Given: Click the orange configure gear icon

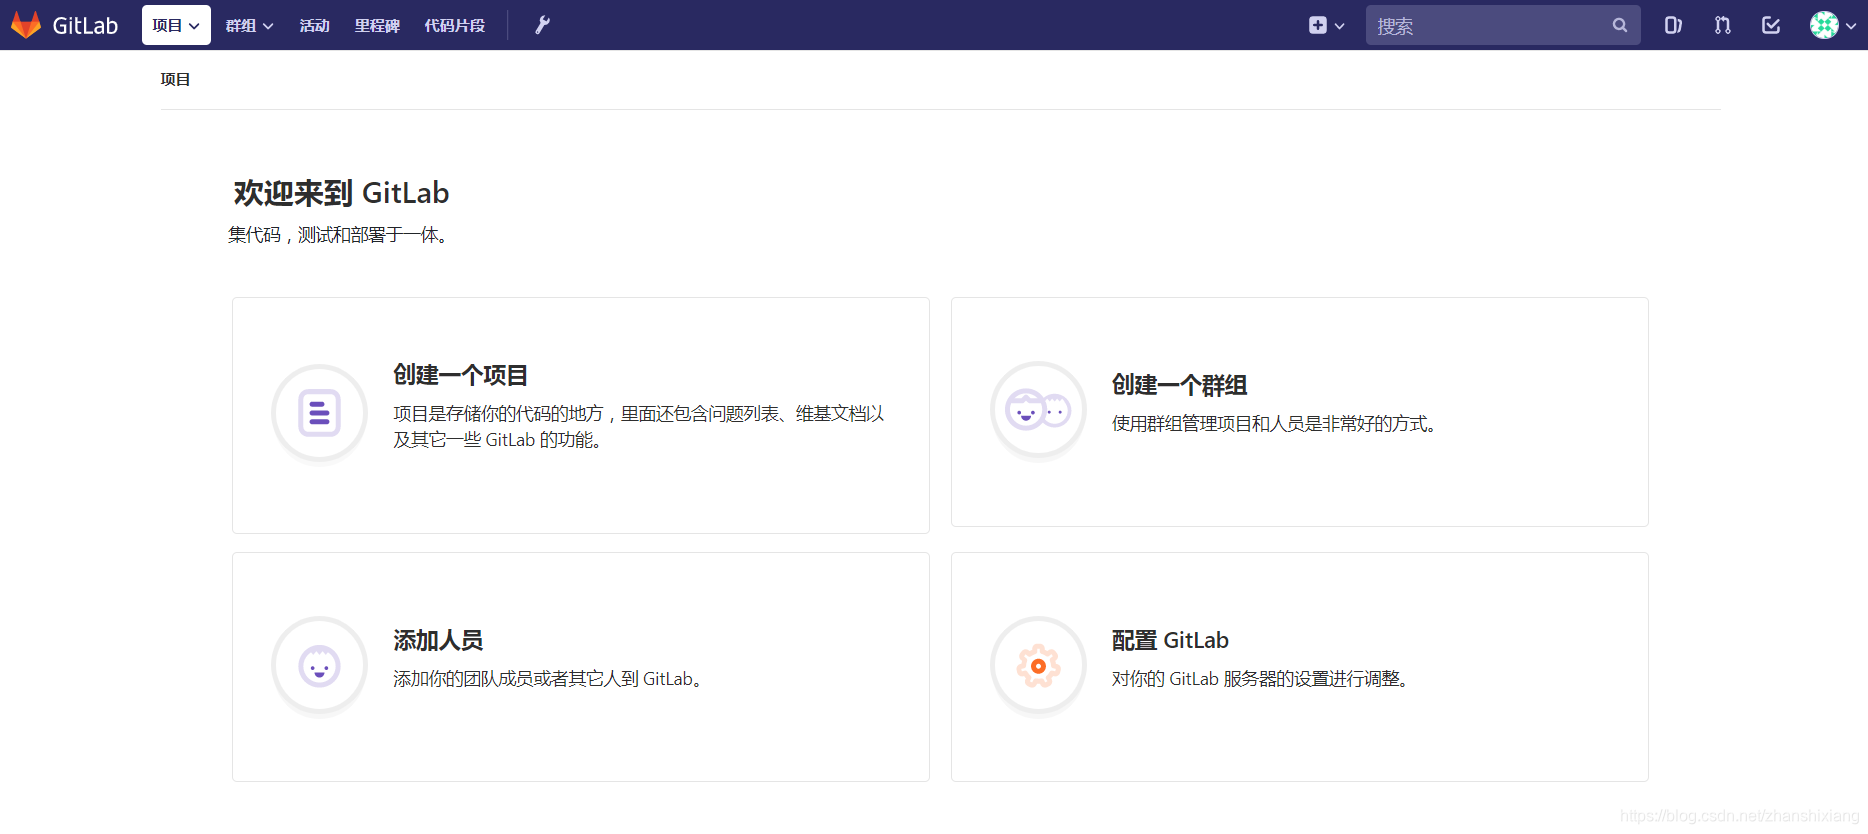Looking at the screenshot, I should [1038, 666].
